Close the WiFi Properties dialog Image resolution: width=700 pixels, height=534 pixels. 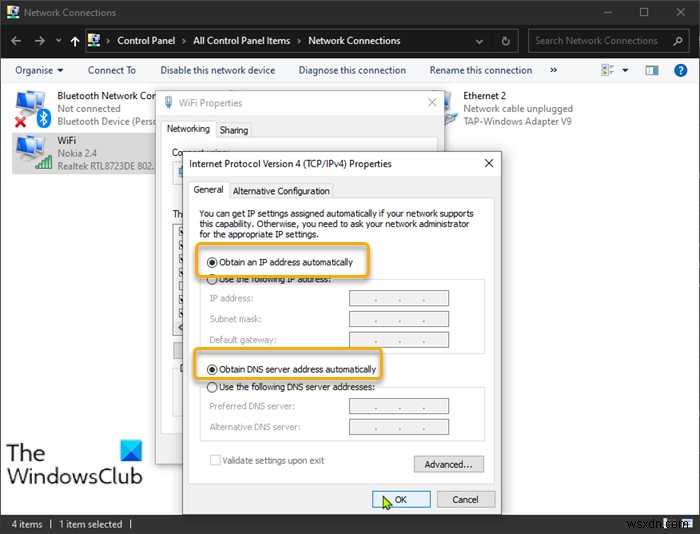point(432,103)
